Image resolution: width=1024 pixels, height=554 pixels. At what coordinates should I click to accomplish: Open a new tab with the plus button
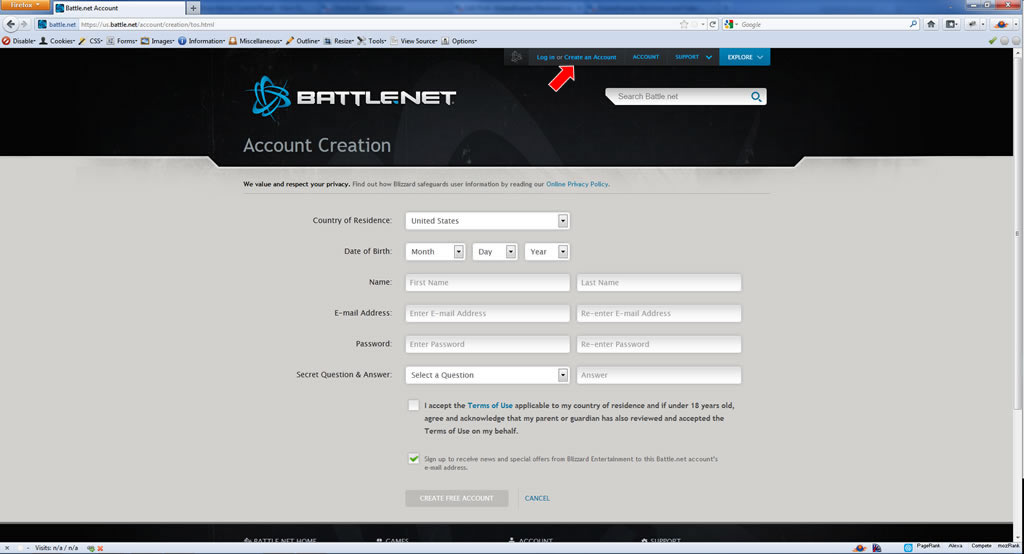(x=193, y=8)
